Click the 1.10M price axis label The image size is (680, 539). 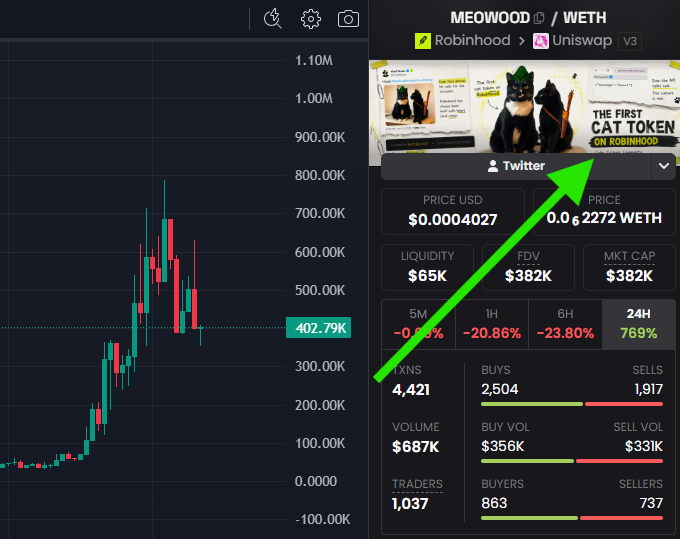[x=314, y=60]
